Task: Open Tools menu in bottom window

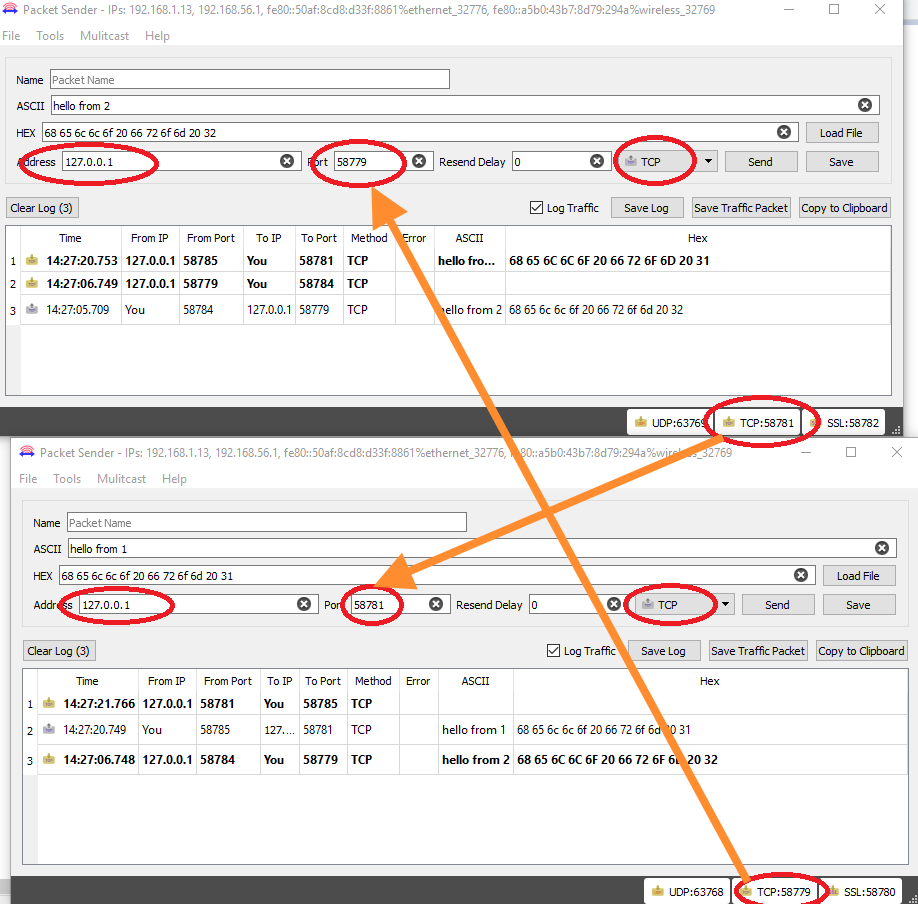Action: click(x=67, y=479)
